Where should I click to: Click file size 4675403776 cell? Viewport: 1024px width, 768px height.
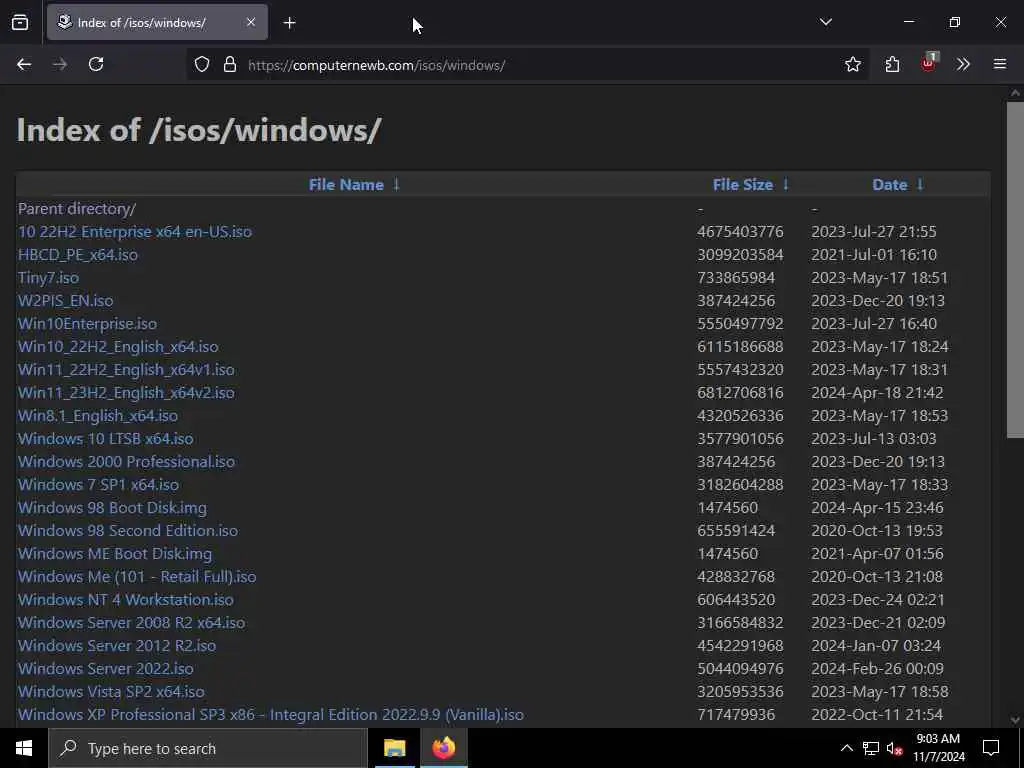740,232
